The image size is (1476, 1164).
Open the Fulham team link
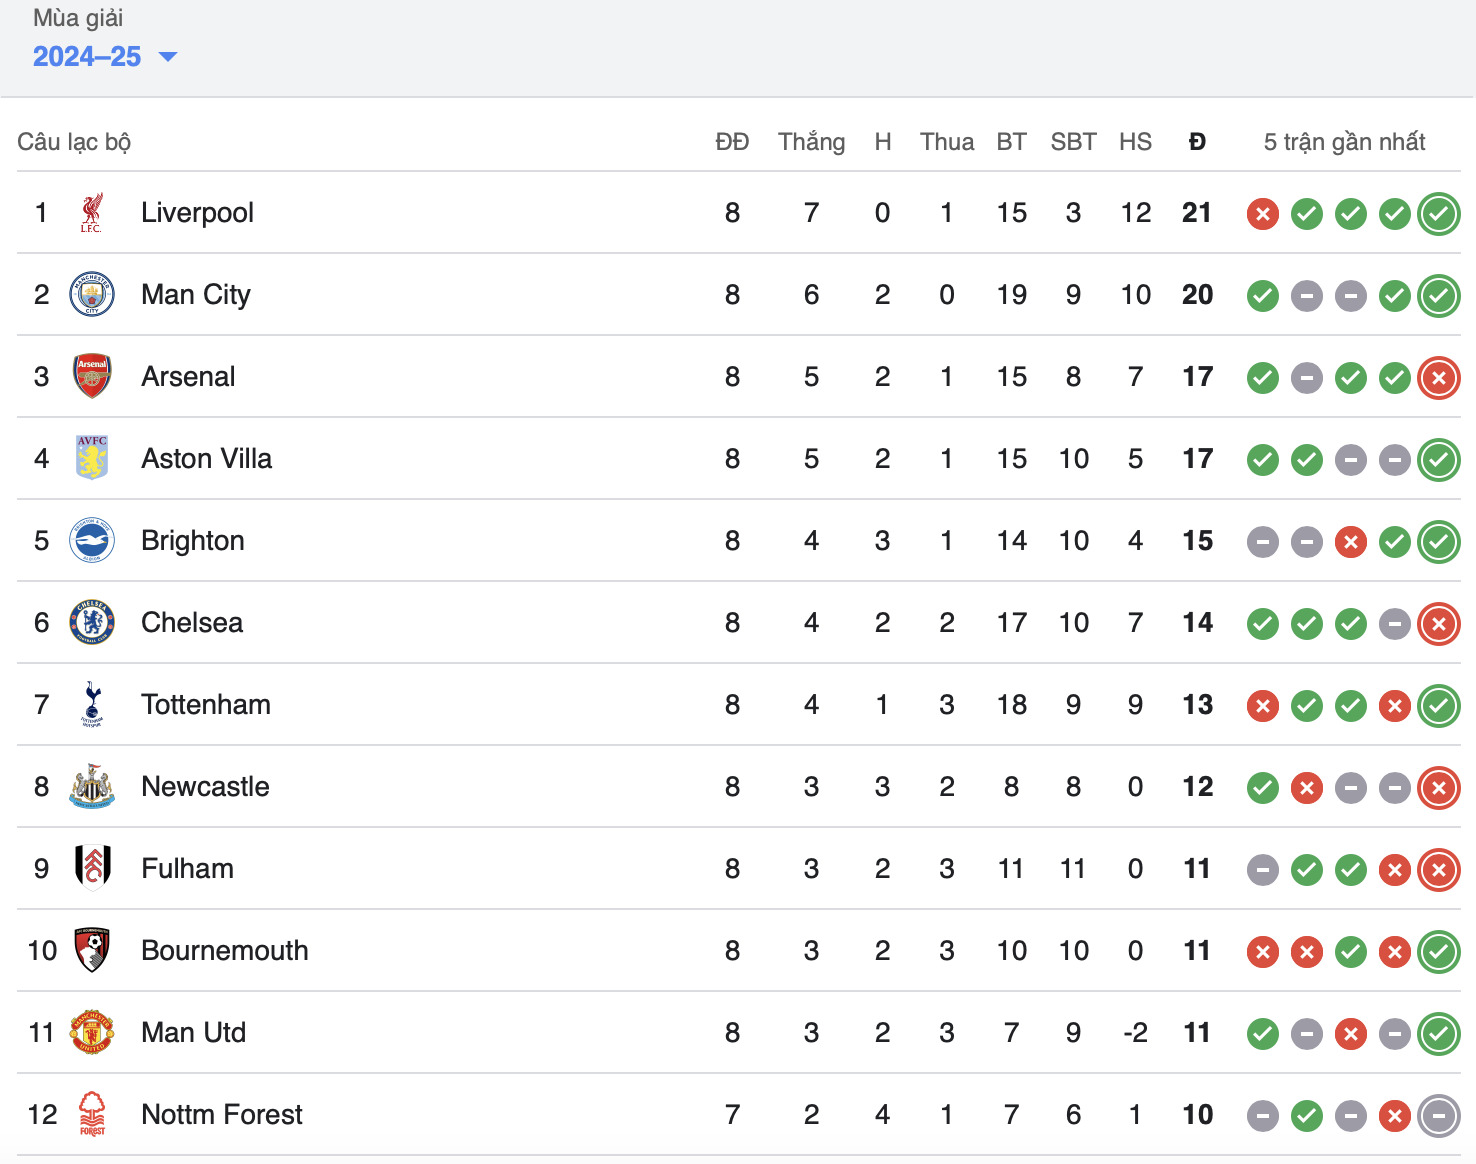pyautogui.click(x=187, y=869)
